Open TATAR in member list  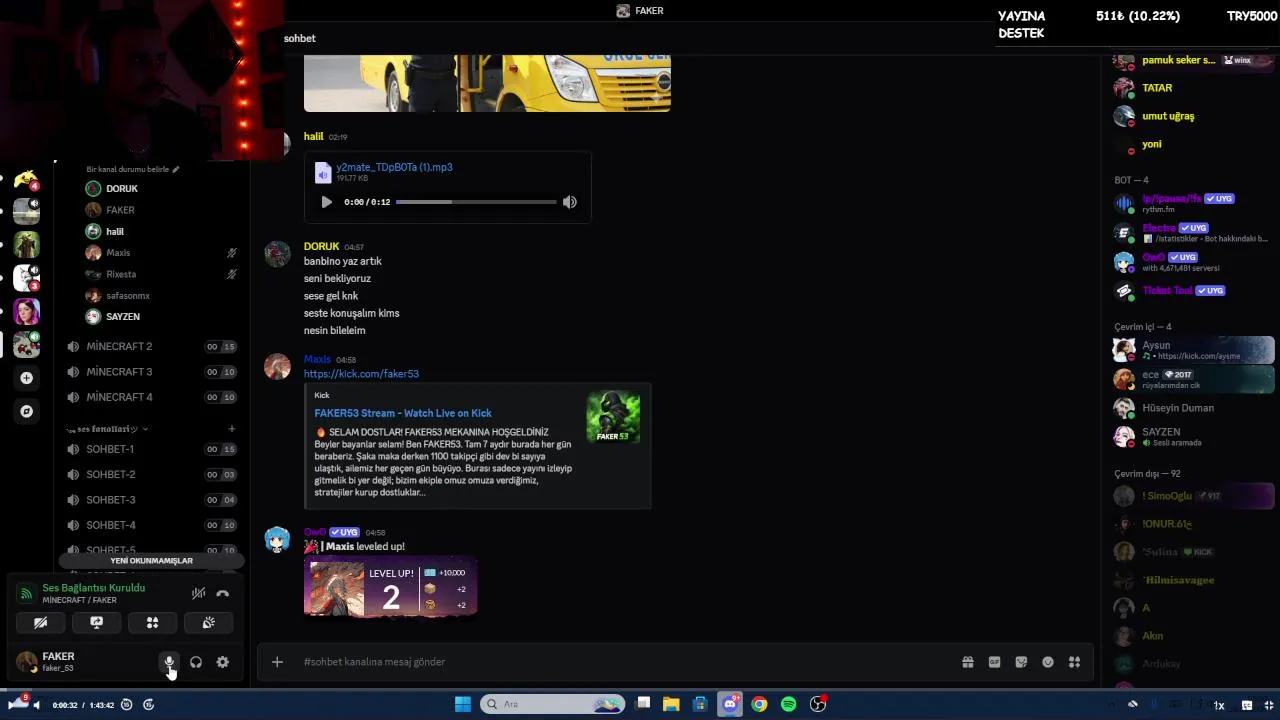[1193, 88]
